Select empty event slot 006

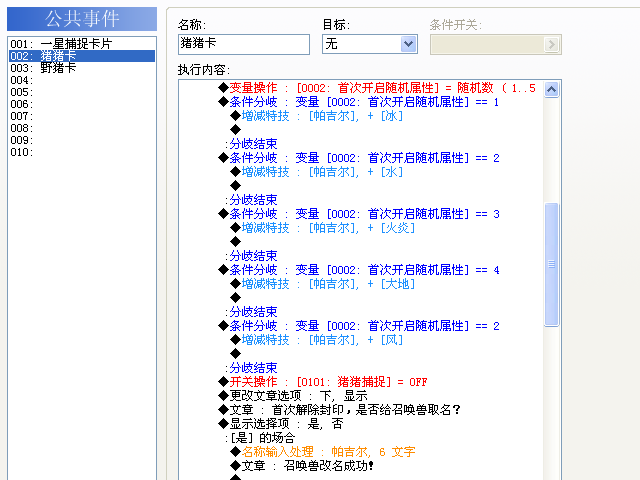pos(82,104)
